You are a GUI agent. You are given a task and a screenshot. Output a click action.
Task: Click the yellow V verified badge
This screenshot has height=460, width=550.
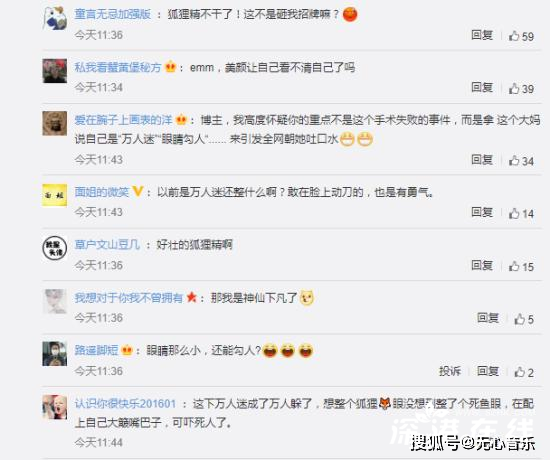click(138, 191)
